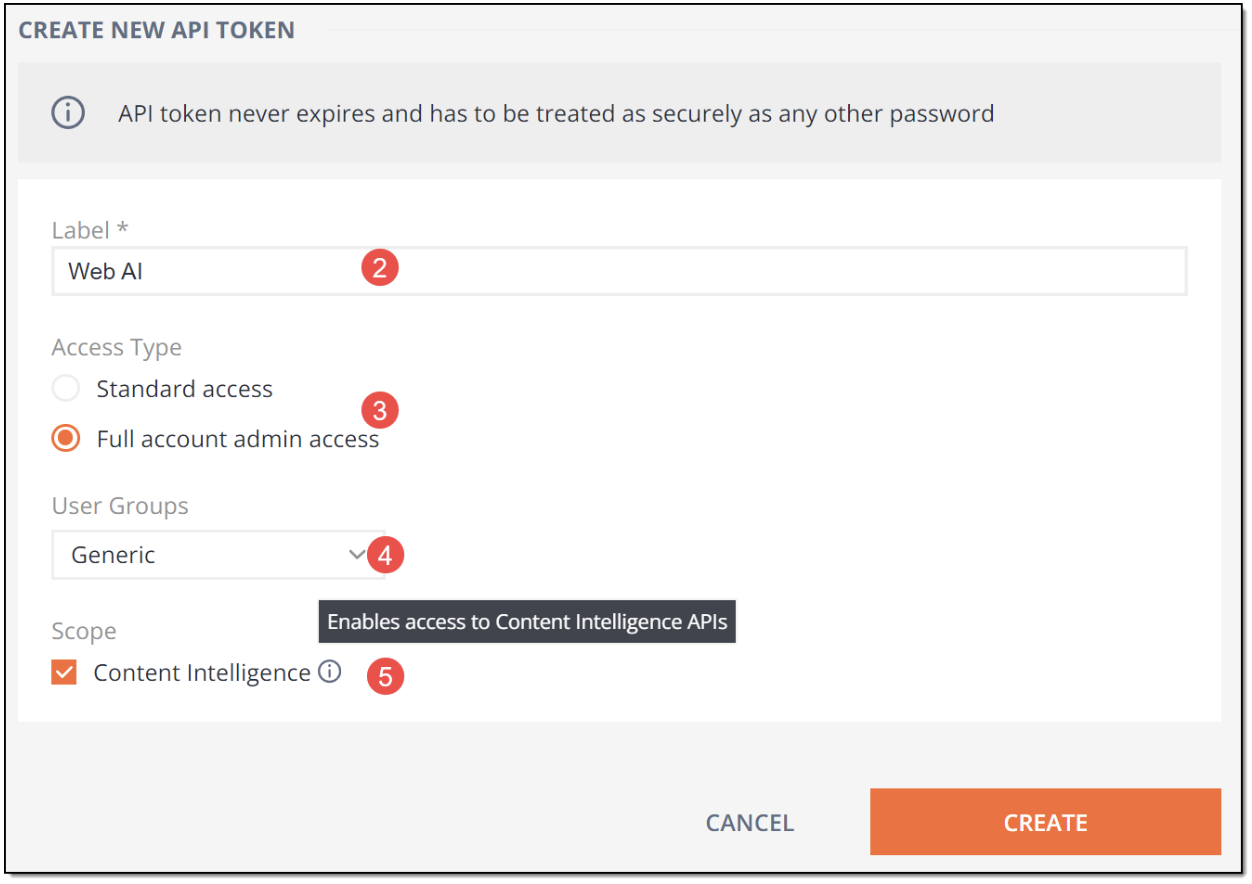
Task: Click the CREATE NEW API TOKEN header
Action: [156, 30]
